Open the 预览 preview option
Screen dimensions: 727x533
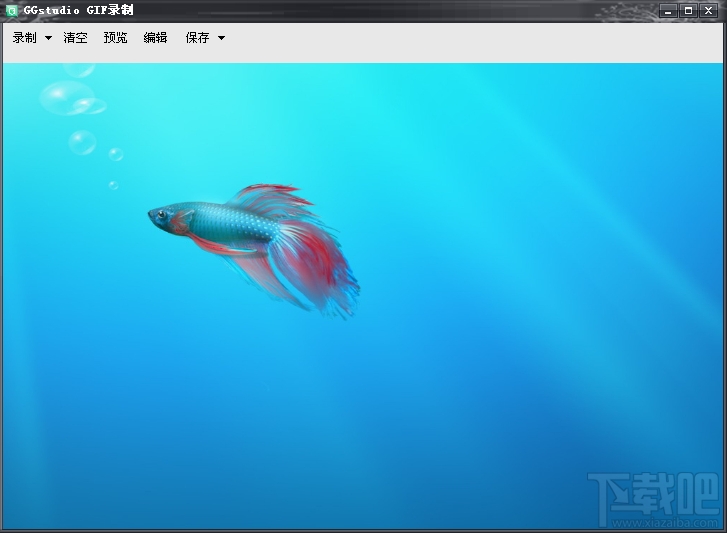[x=115, y=38]
